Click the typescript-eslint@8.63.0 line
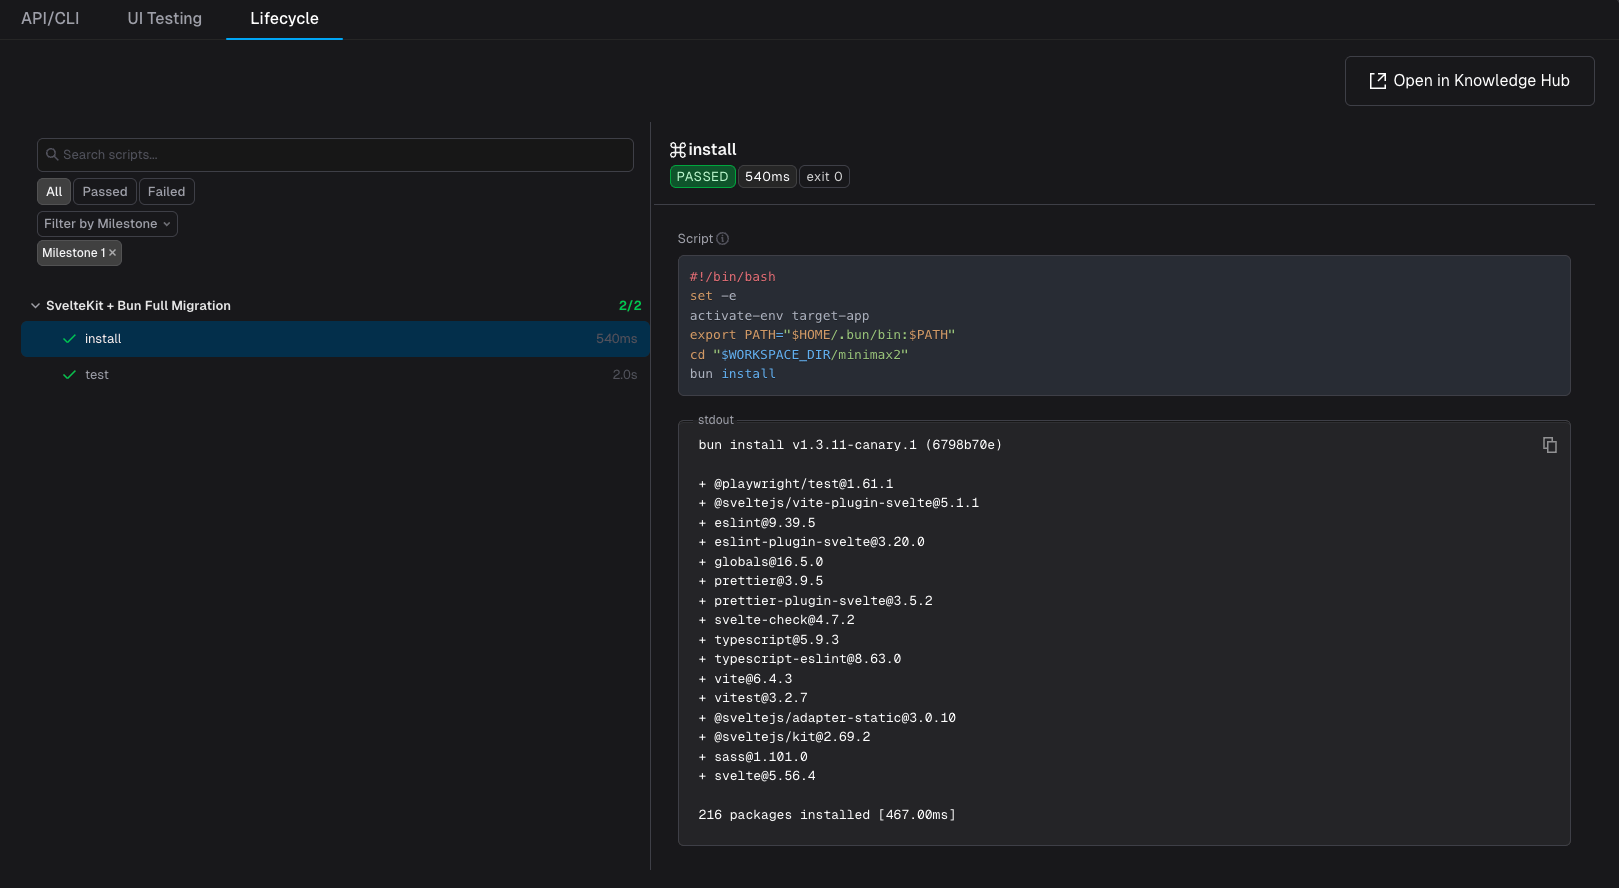This screenshot has height=888, width=1619. pyautogui.click(x=800, y=659)
